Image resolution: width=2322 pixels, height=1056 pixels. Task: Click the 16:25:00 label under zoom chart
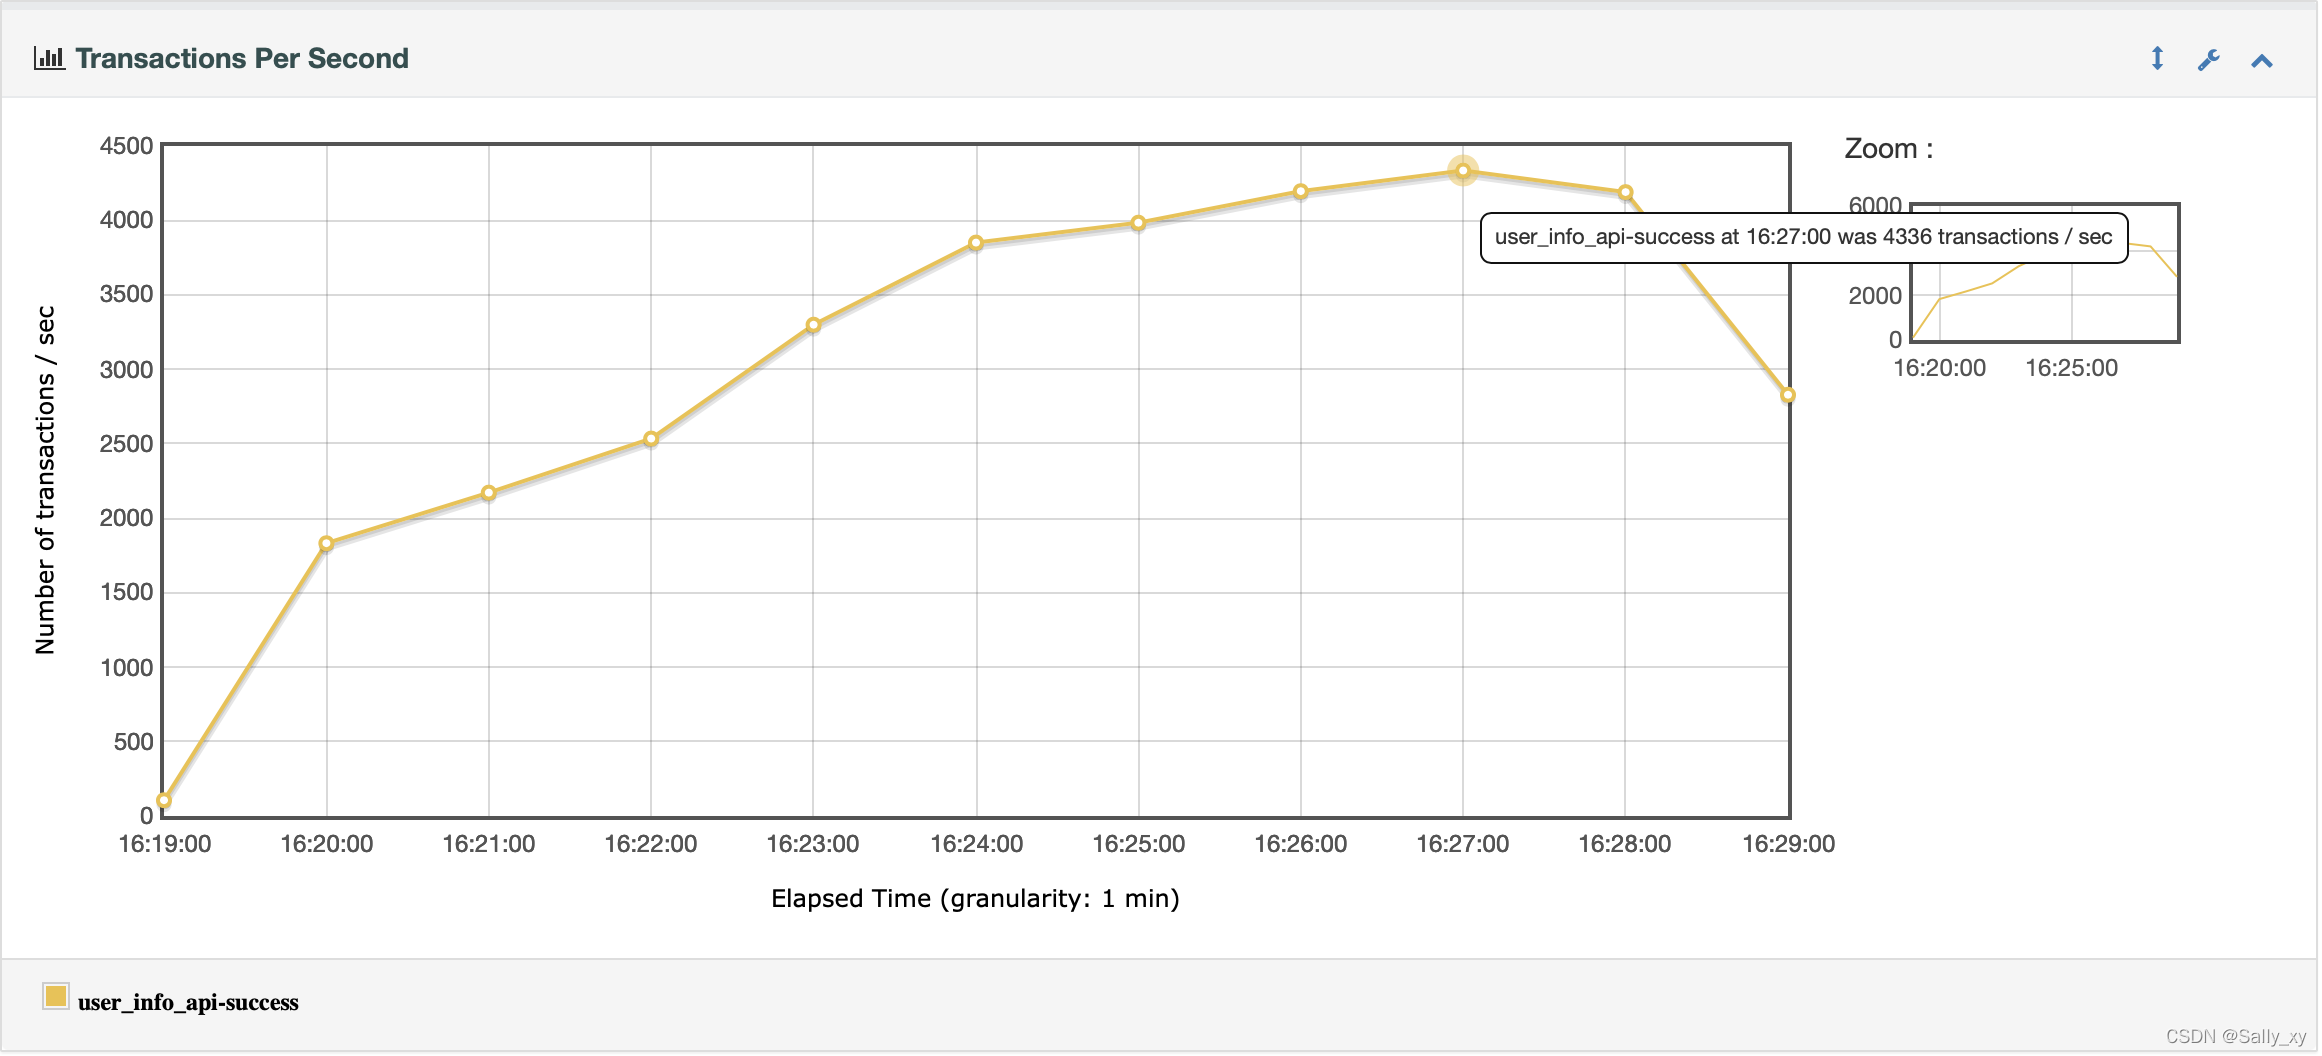2071,368
